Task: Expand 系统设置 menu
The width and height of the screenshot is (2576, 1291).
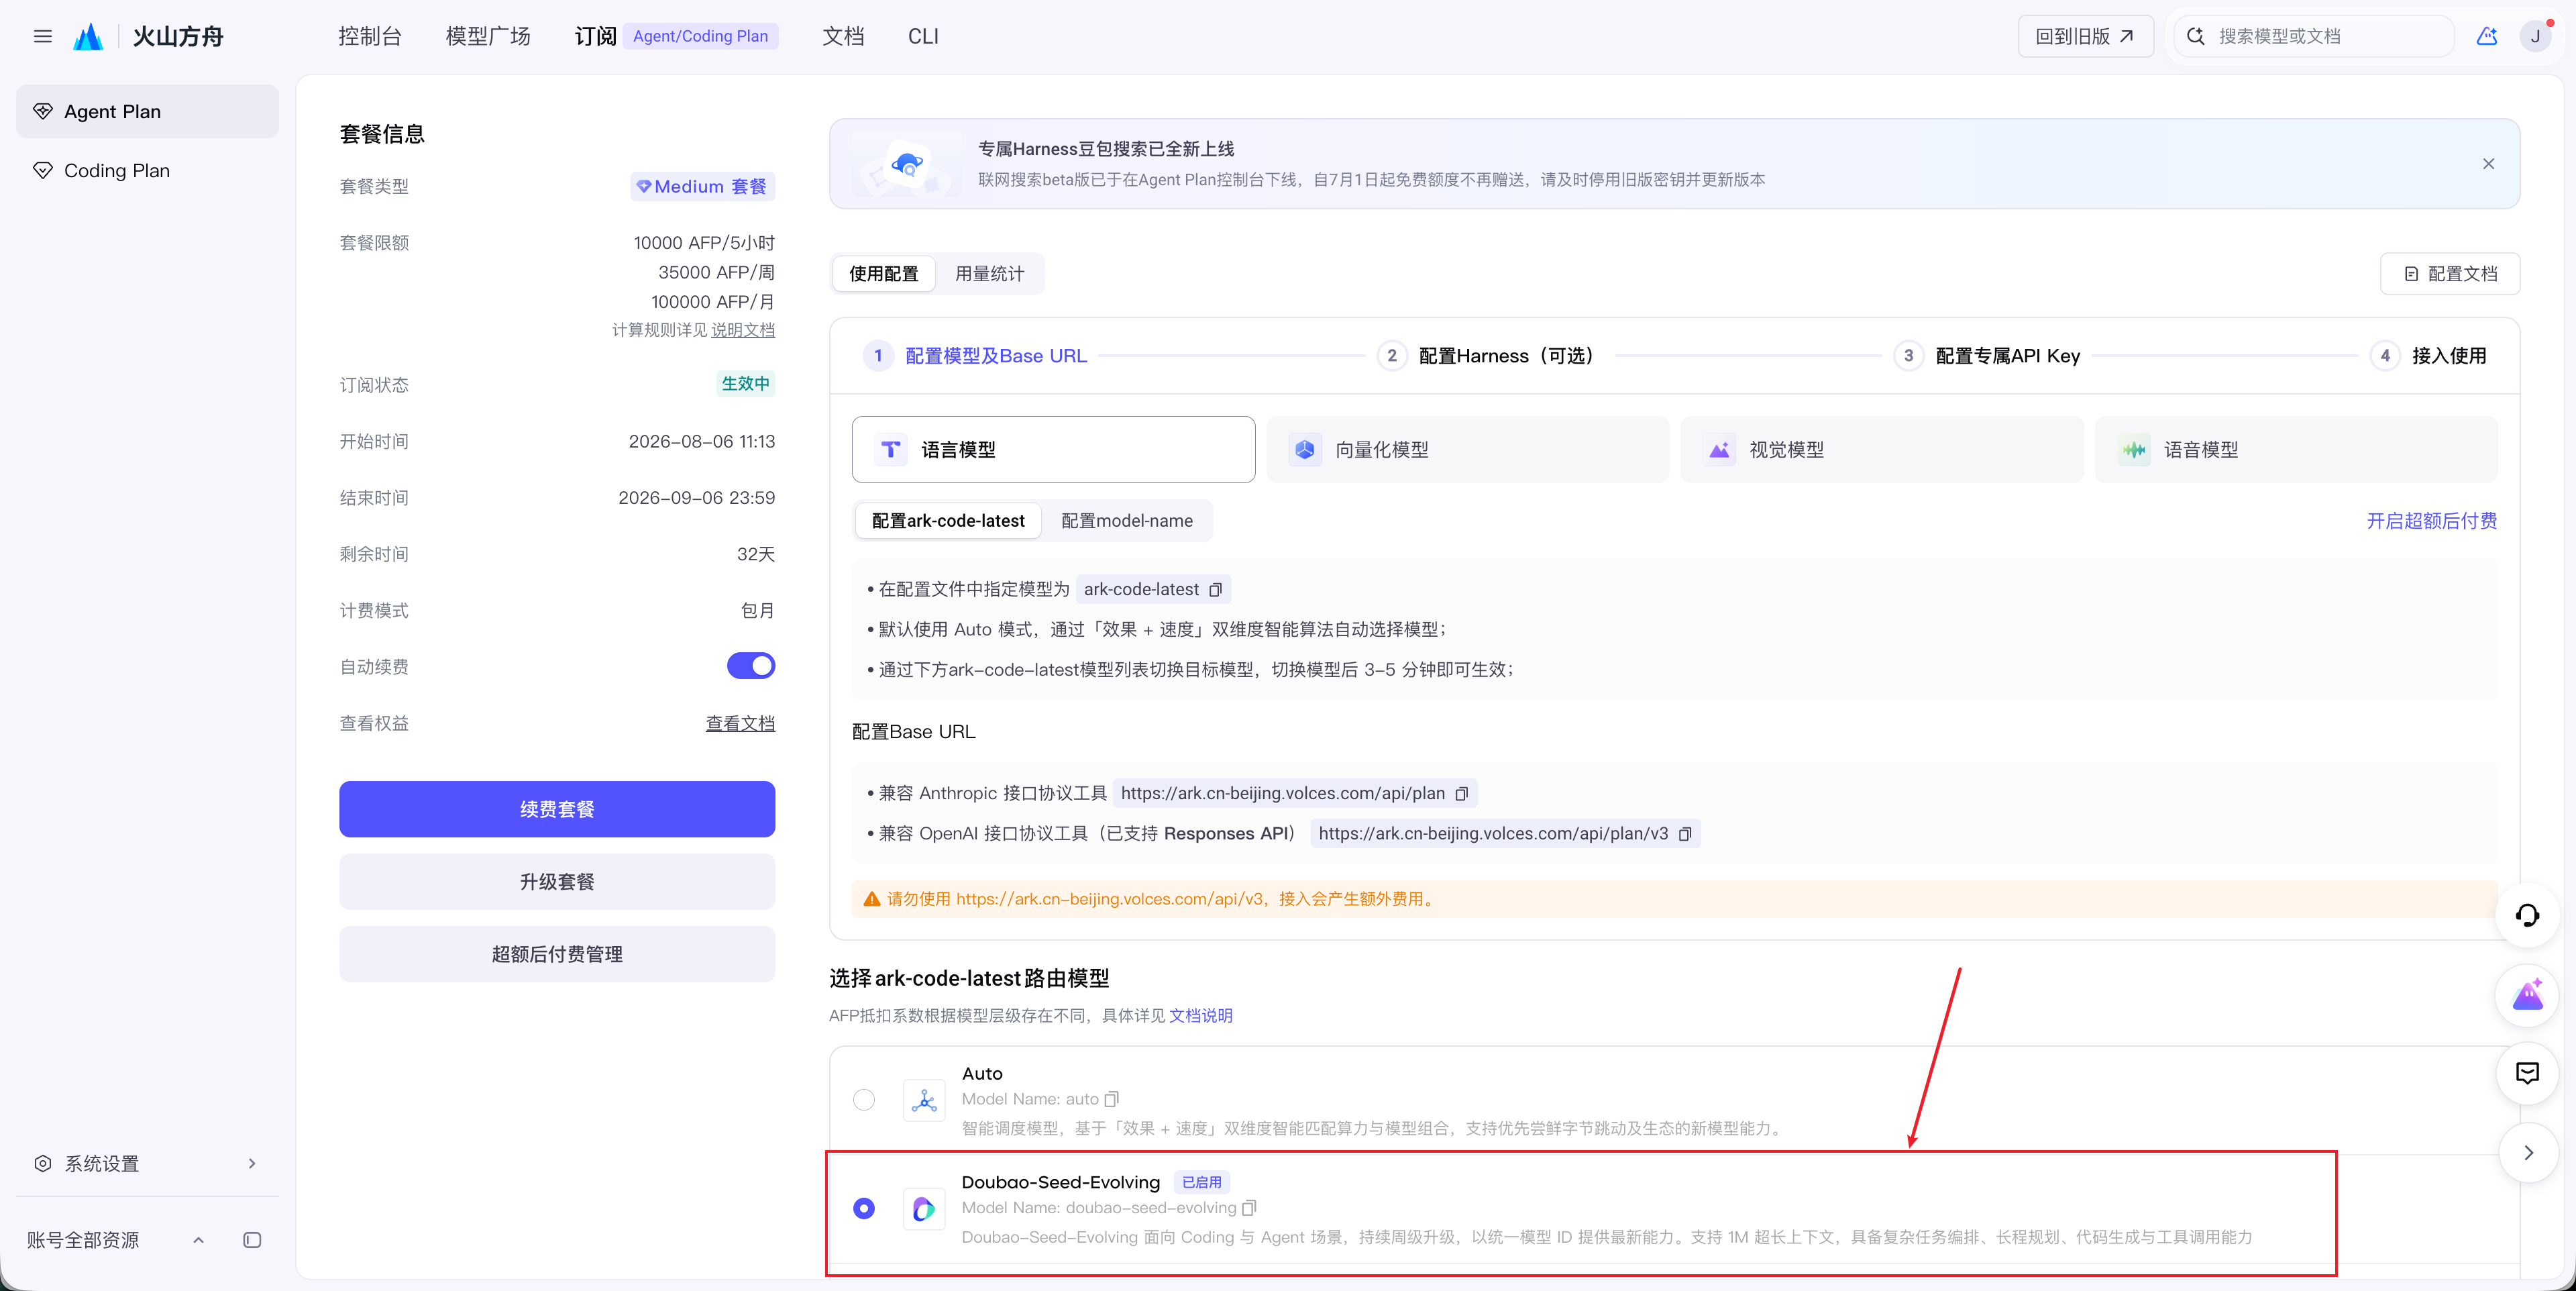Action: (147, 1163)
